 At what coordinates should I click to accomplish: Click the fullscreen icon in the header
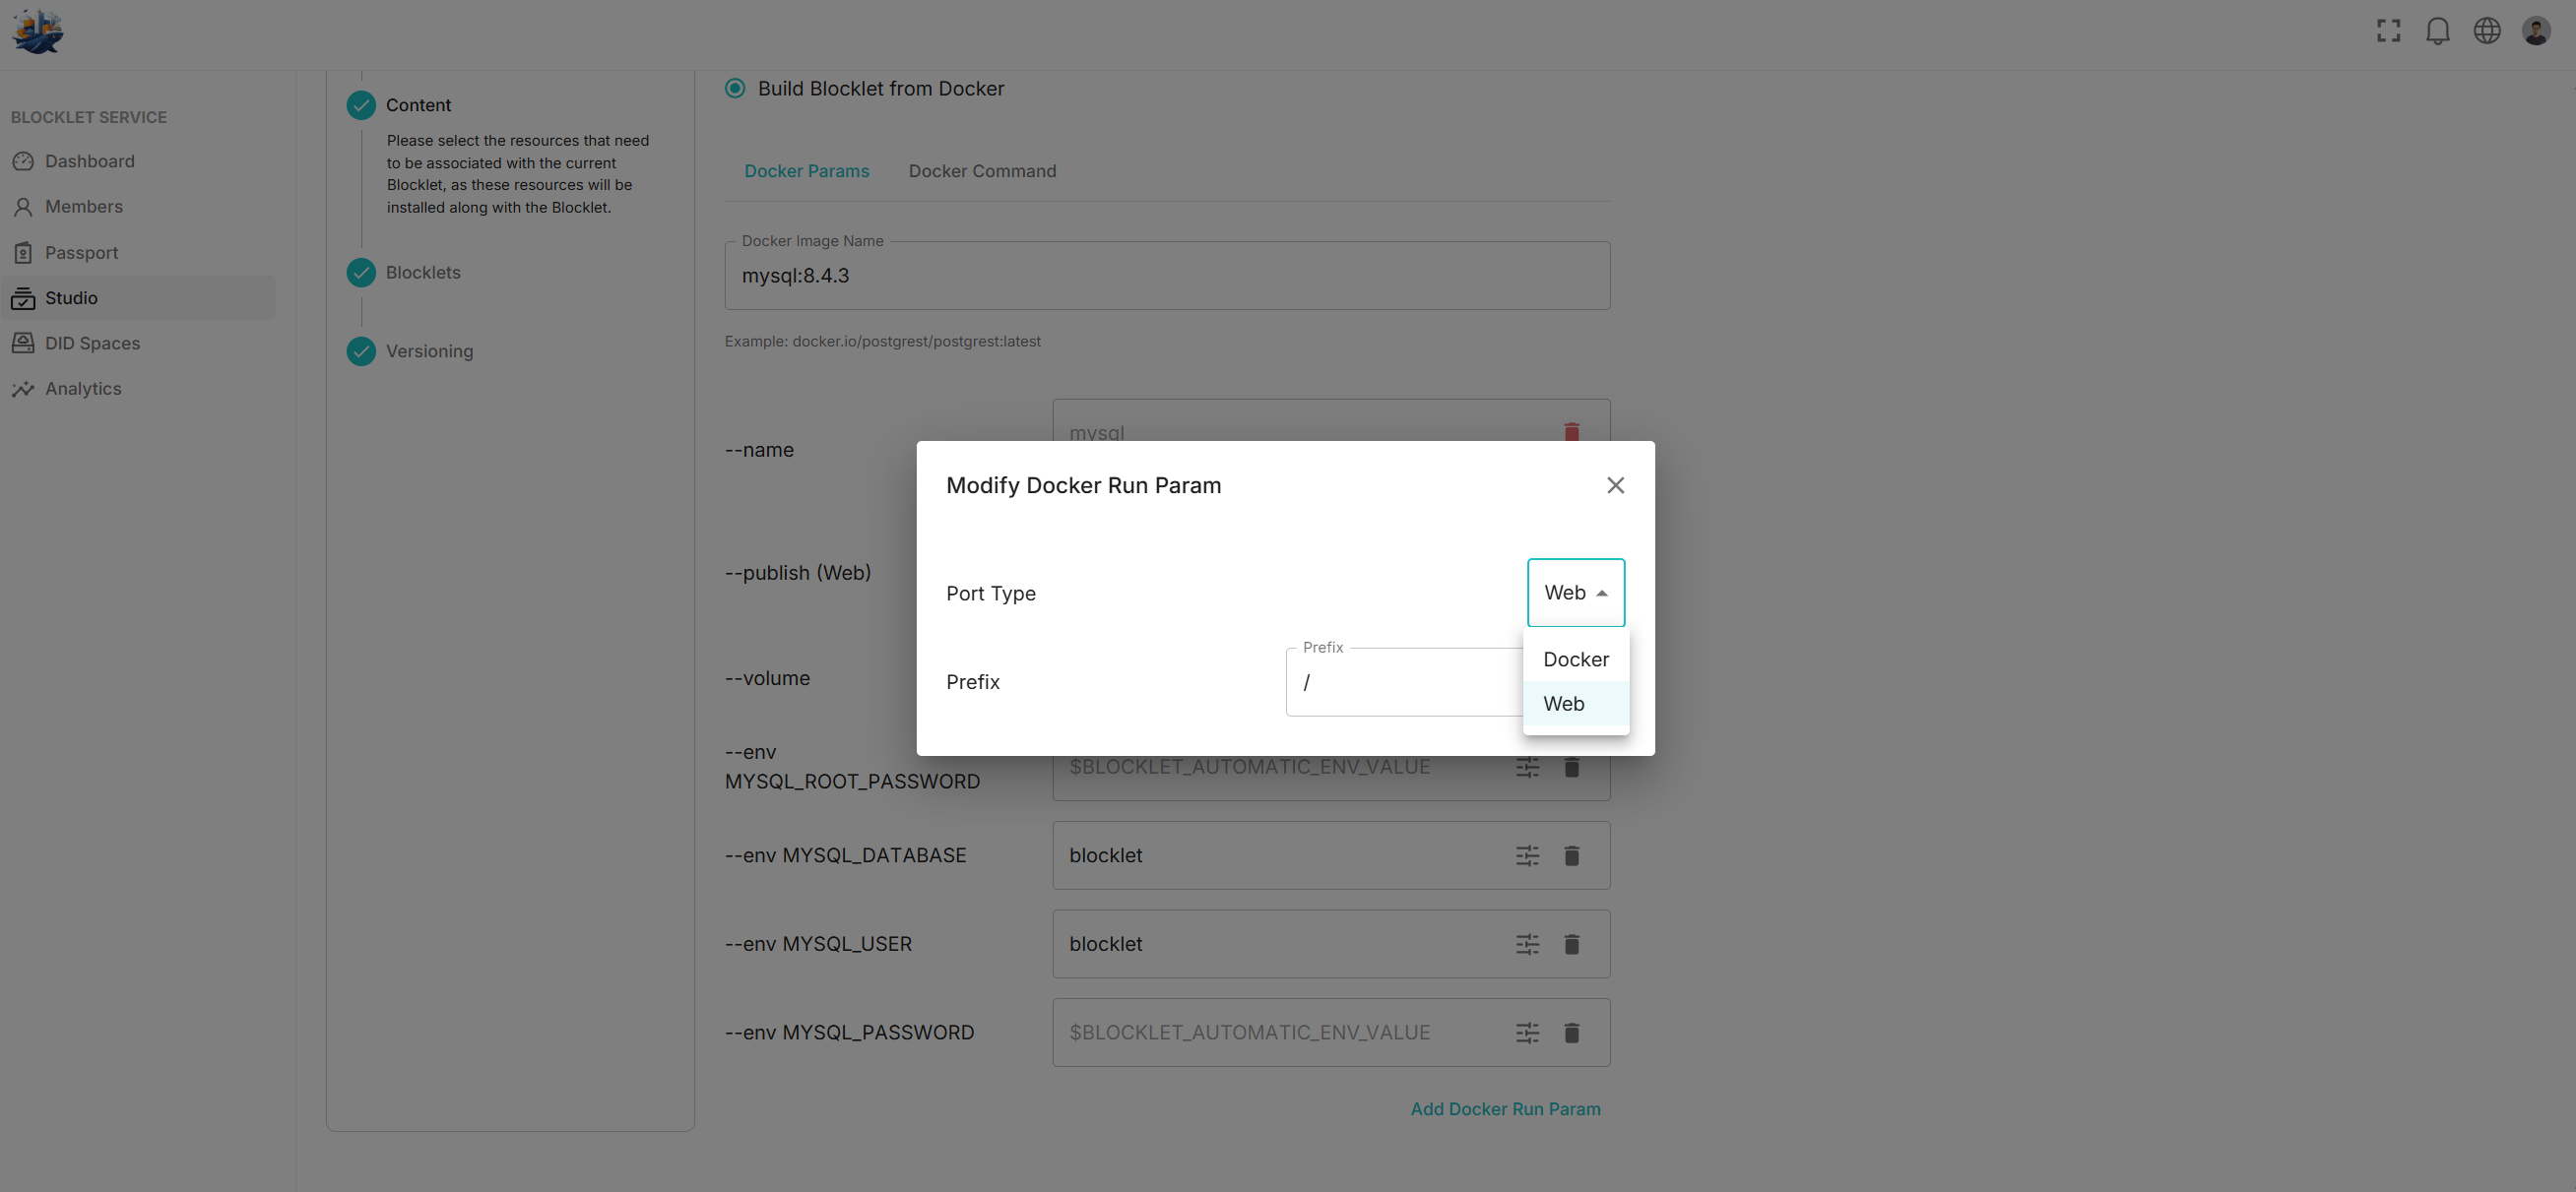click(x=2388, y=31)
